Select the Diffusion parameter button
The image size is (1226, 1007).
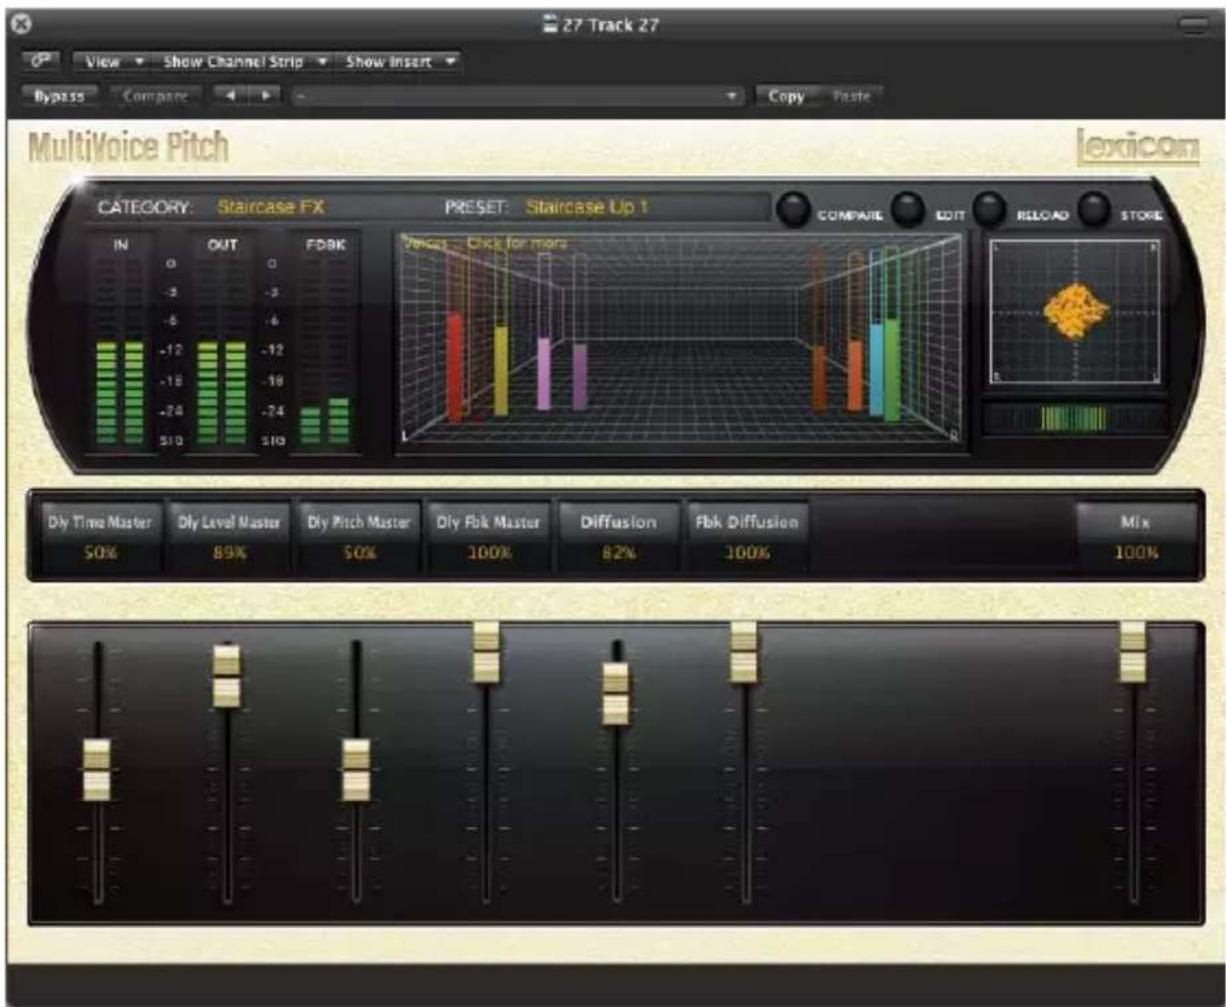(619, 535)
